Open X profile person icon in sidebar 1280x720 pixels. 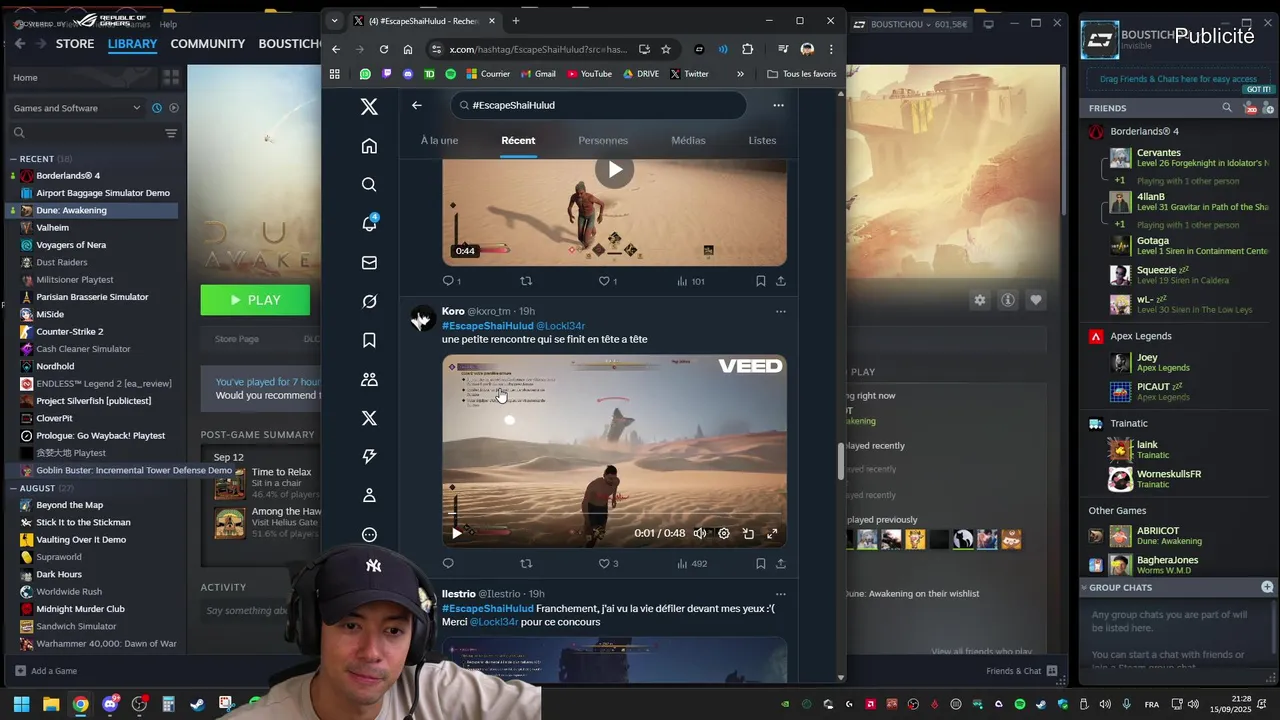369,495
